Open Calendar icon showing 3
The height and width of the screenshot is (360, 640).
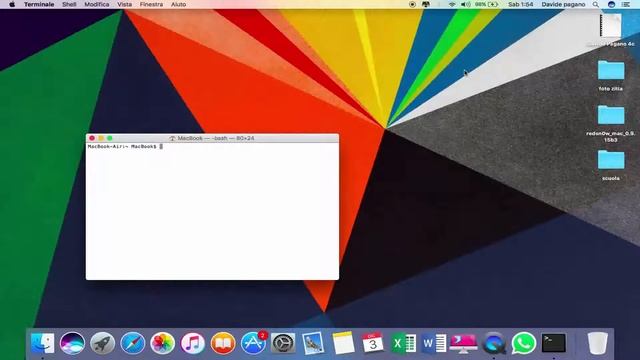pos(373,343)
